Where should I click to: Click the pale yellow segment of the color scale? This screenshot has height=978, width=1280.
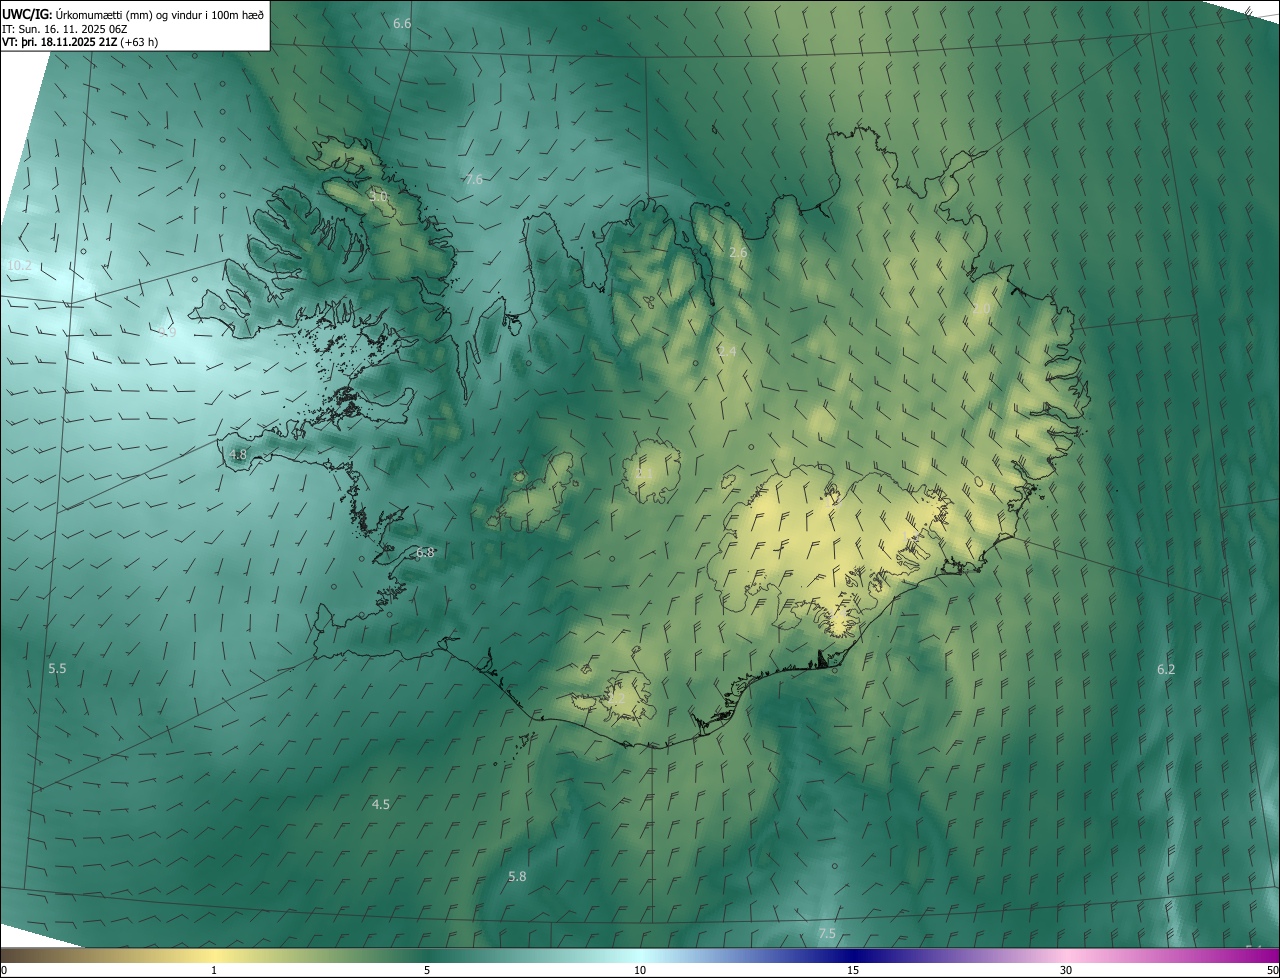(x=215, y=956)
